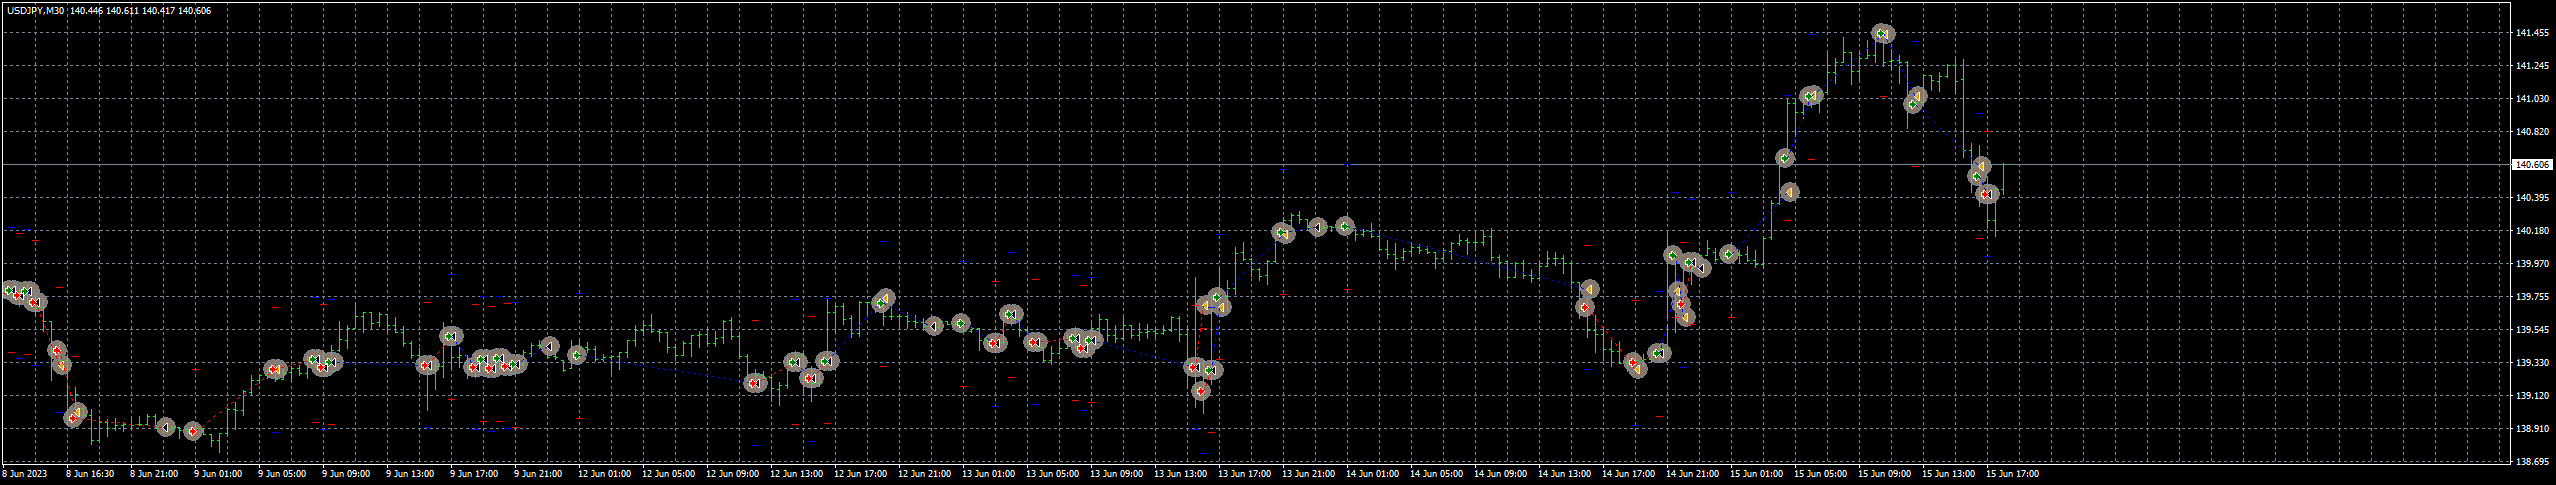Click the 138.910 price scale label
Screen dimensions: 2556x485
2530,429
